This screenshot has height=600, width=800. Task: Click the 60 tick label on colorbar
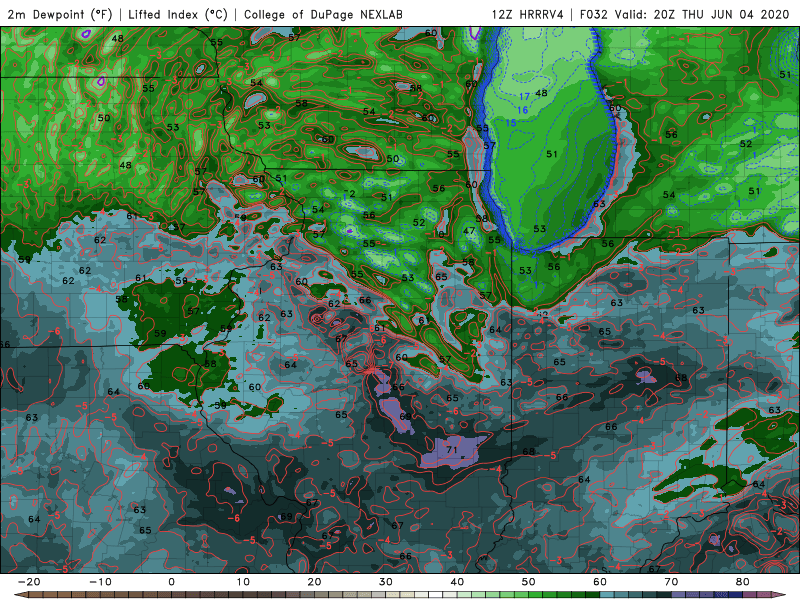click(600, 582)
